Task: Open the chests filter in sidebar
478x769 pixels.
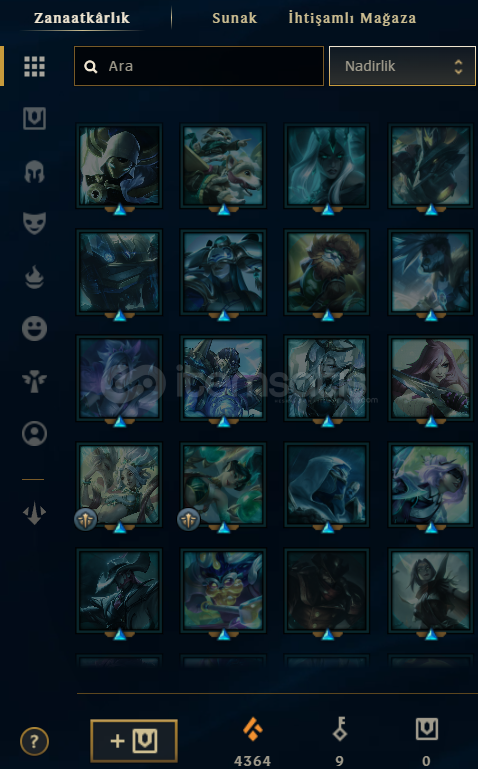Action: pyautogui.click(x=34, y=119)
